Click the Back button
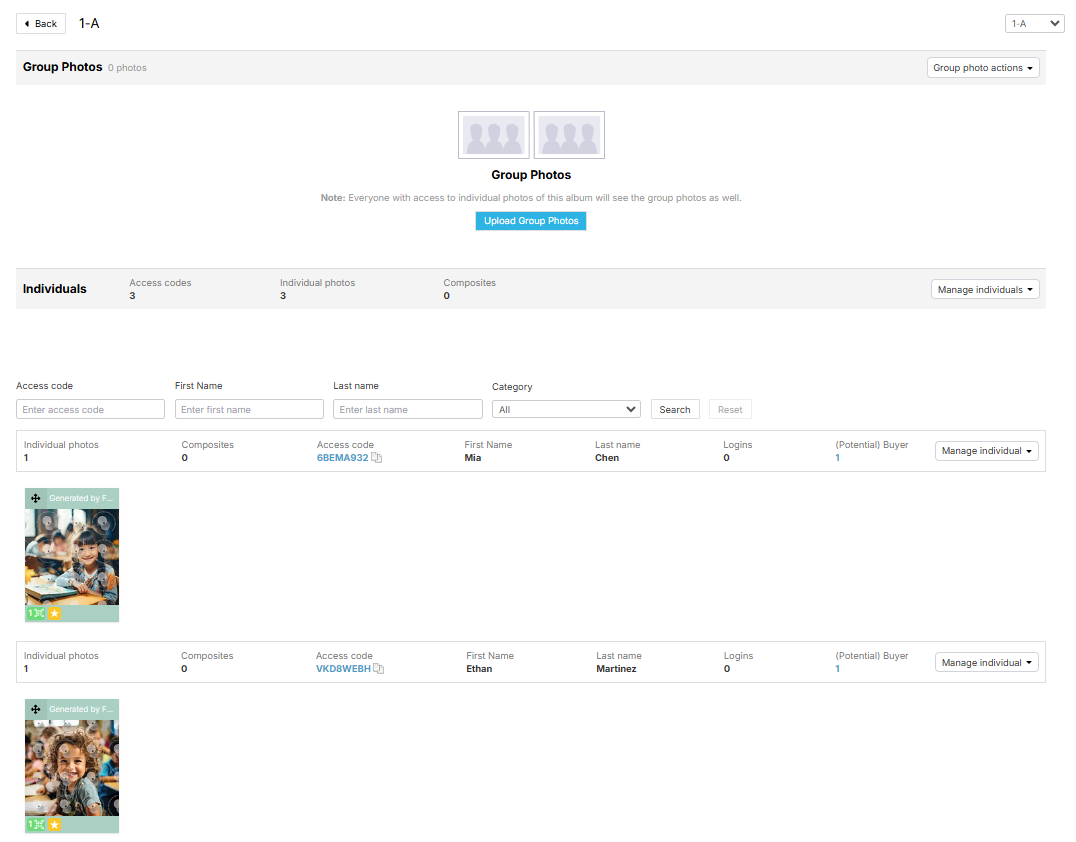Viewport: 1076px width, 842px height. [x=40, y=23]
